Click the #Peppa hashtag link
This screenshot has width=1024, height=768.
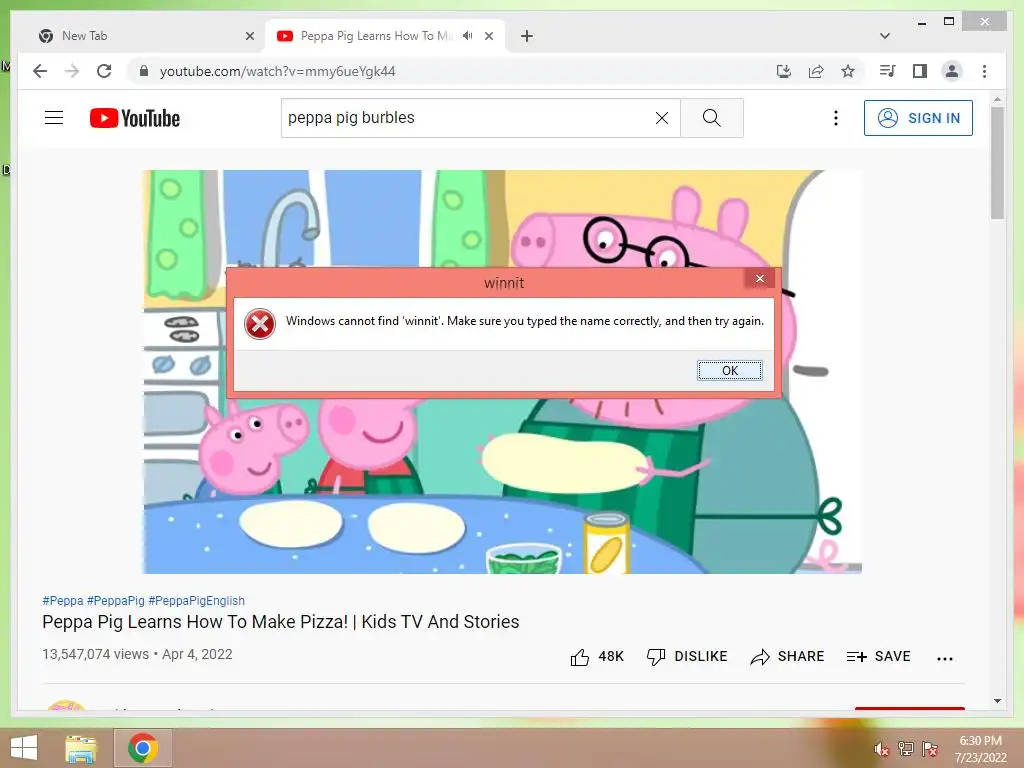point(63,600)
